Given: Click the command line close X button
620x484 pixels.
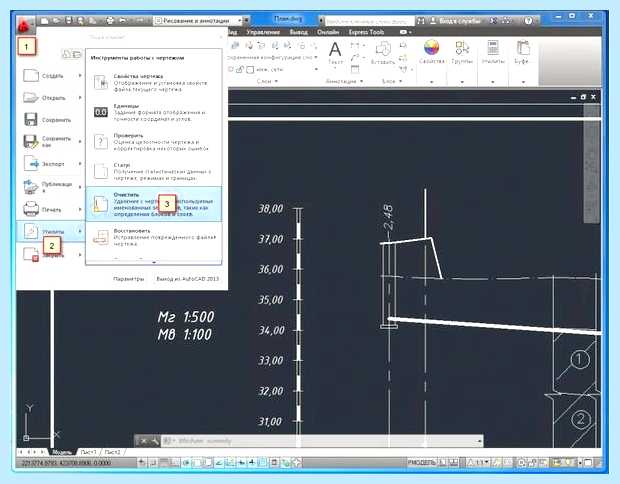Looking at the screenshot, I should coord(144,441).
